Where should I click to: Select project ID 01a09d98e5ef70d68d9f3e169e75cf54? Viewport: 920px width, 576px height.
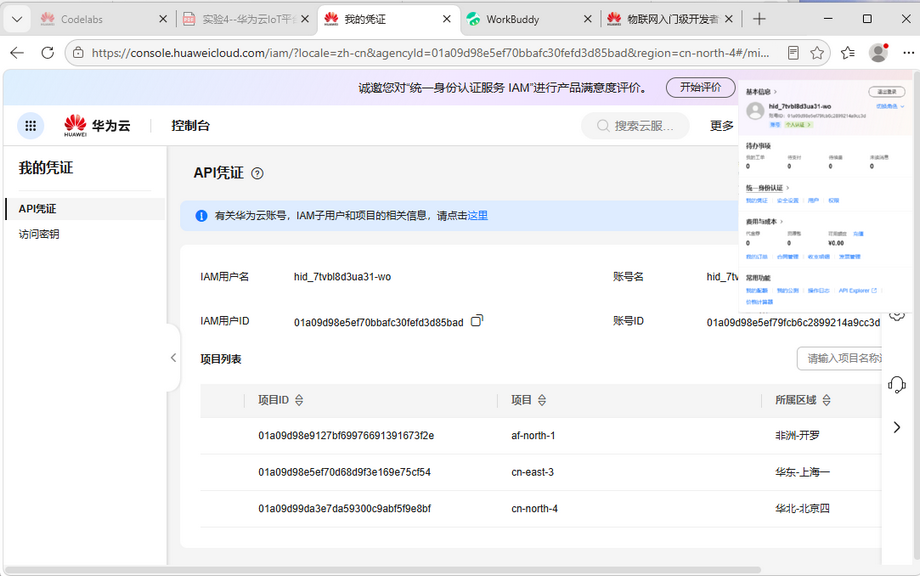pos(344,472)
